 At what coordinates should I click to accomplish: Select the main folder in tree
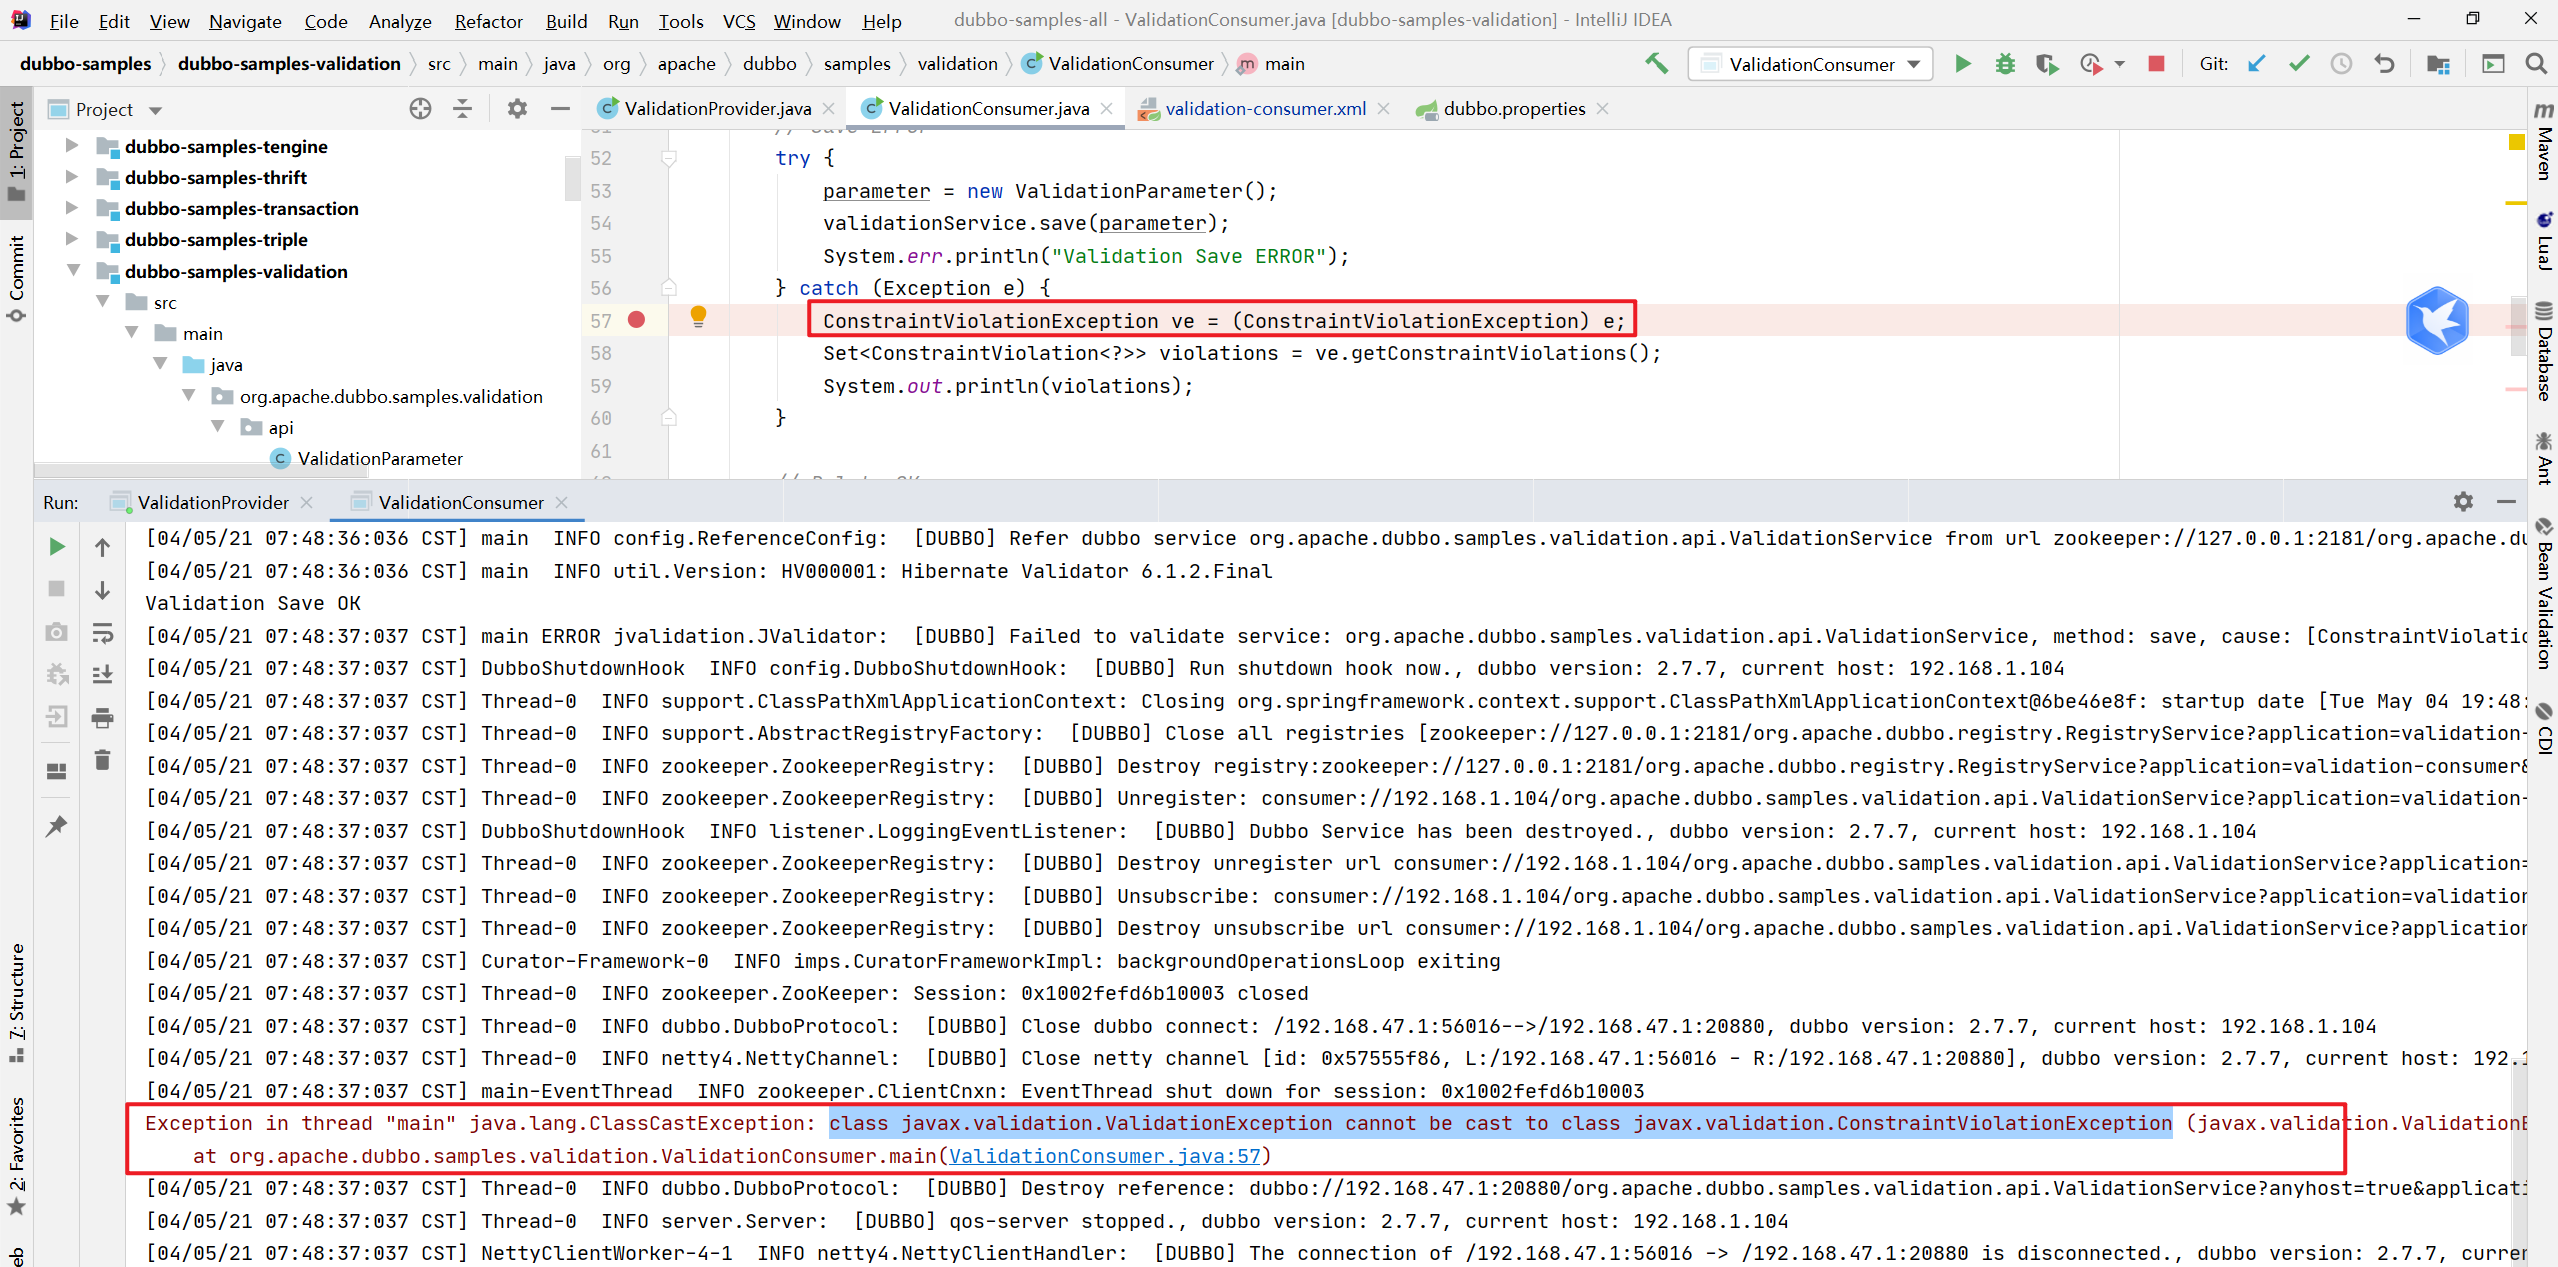(202, 333)
